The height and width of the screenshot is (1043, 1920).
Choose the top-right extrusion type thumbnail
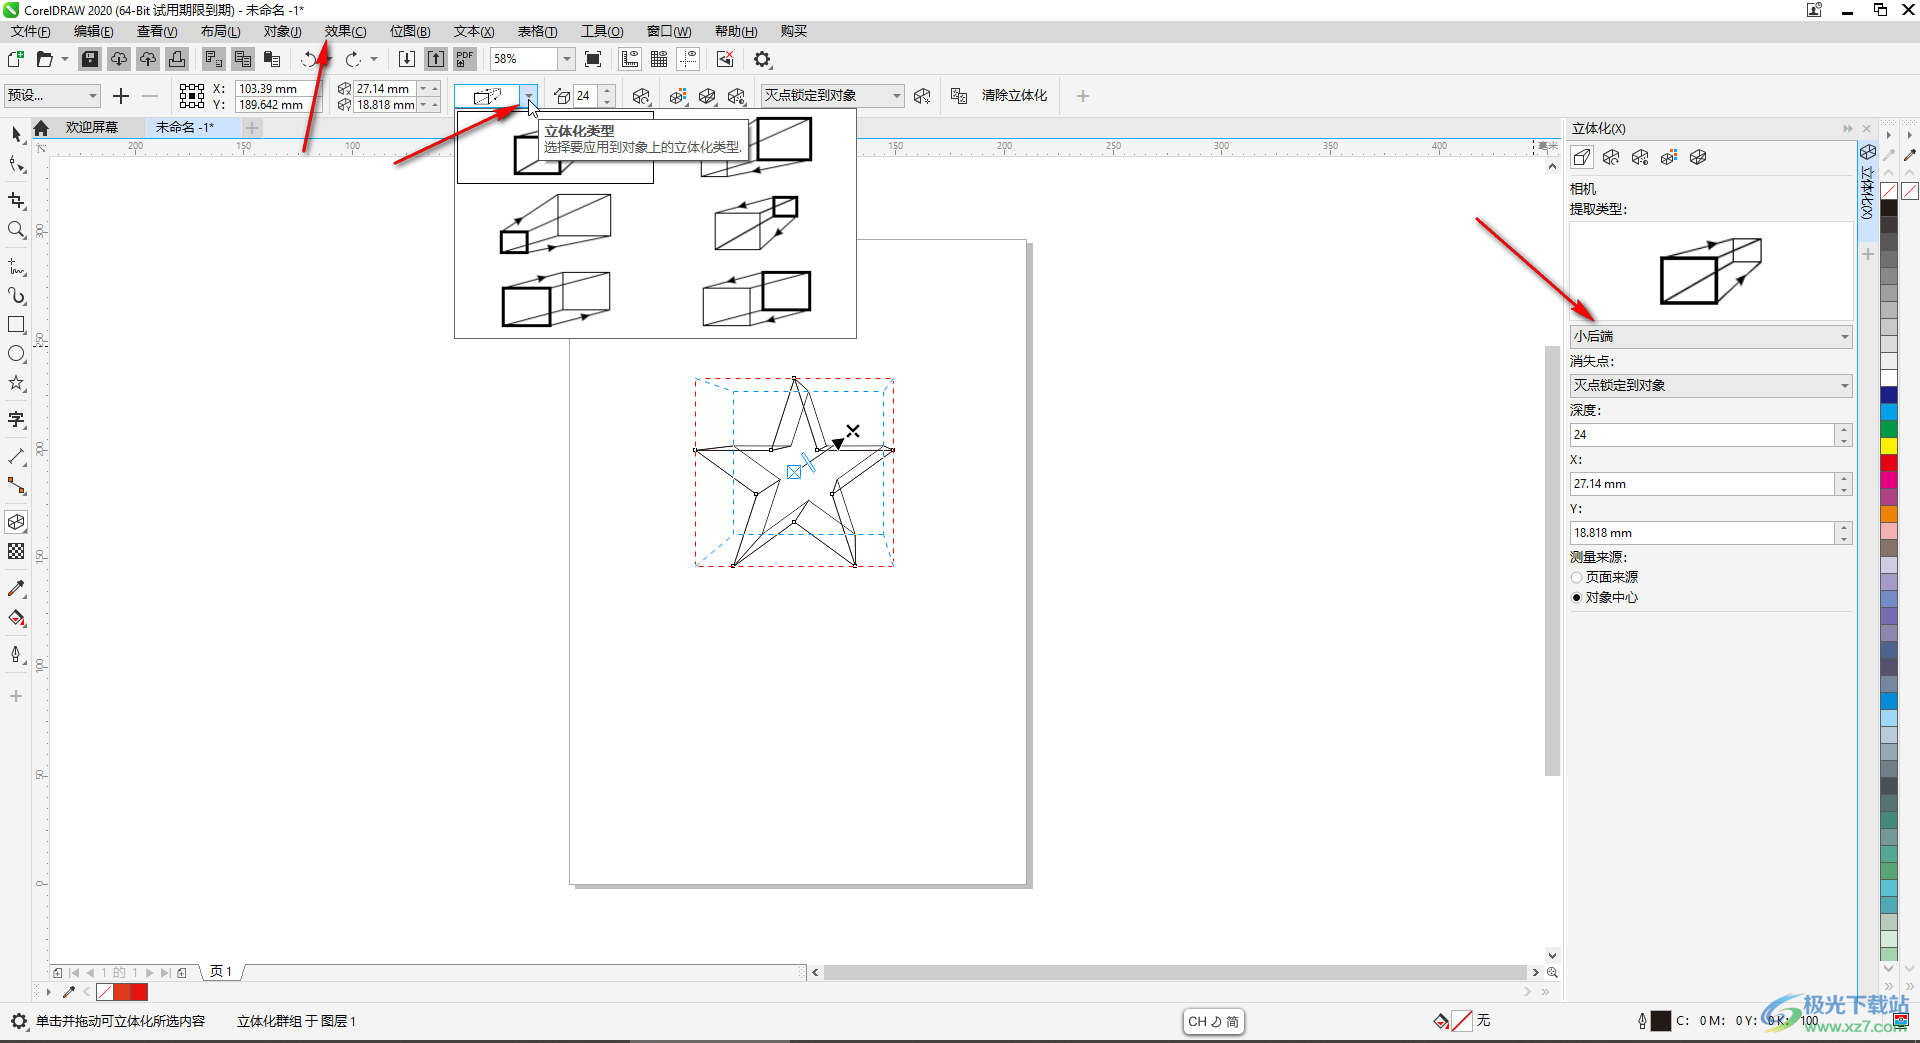(756, 146)
